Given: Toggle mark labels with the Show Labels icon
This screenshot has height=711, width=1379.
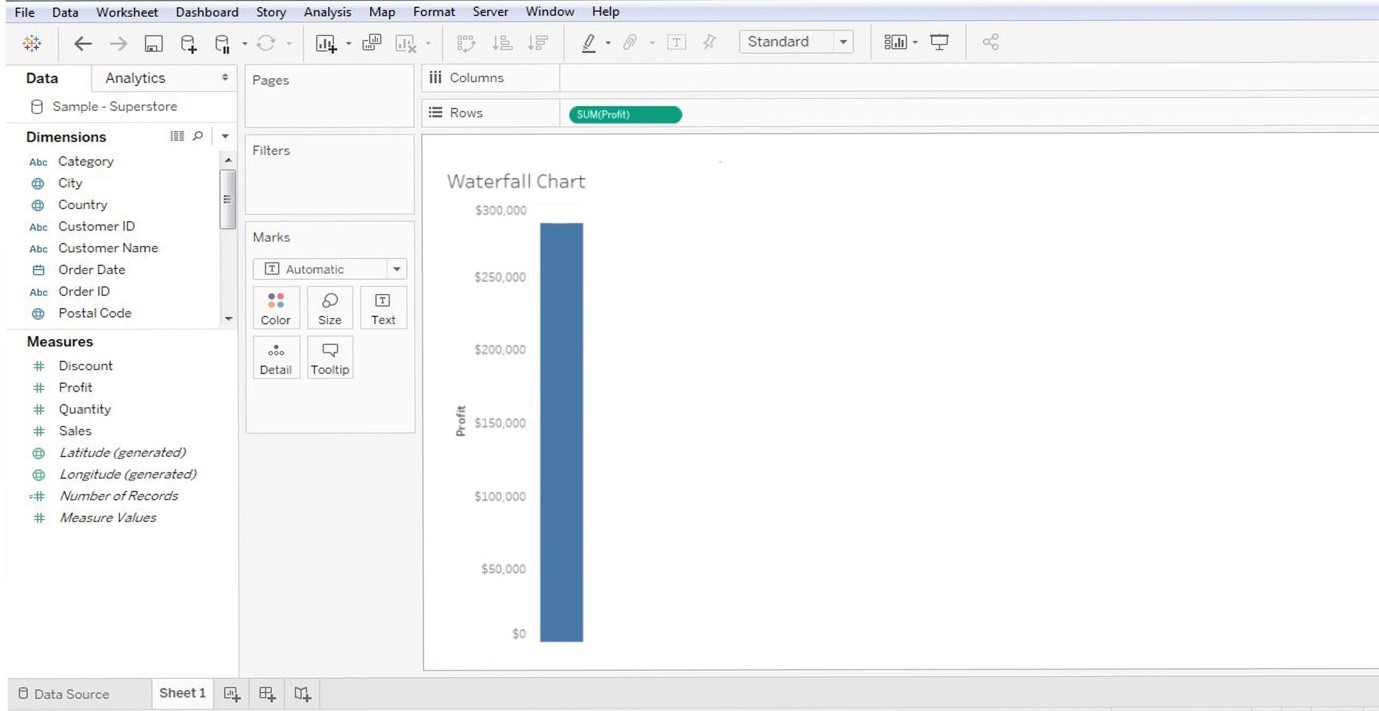Looking at the screenshot, I should point(676,42).
